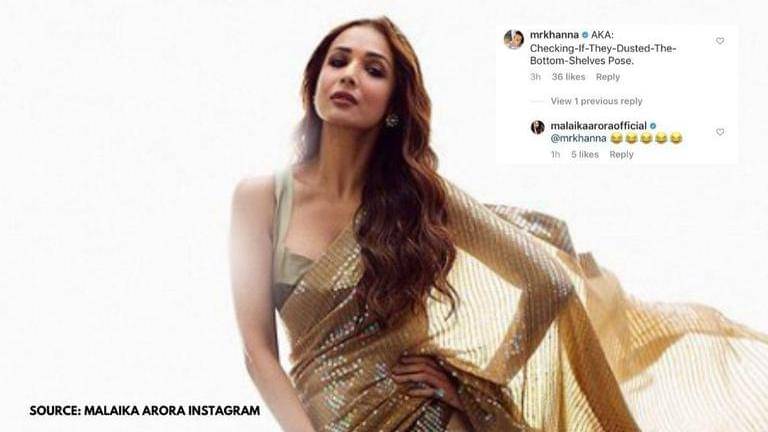Image resolution: width=768 pixels, height=432 pixels.
Task: View the 5 likes list
Action: [584, 154]
